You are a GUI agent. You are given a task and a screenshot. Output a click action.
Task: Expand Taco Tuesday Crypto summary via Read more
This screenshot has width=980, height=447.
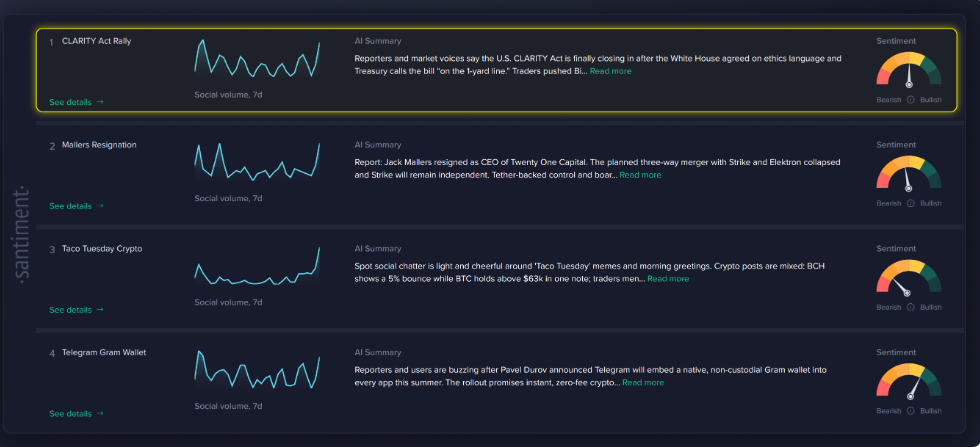[668, 279]
